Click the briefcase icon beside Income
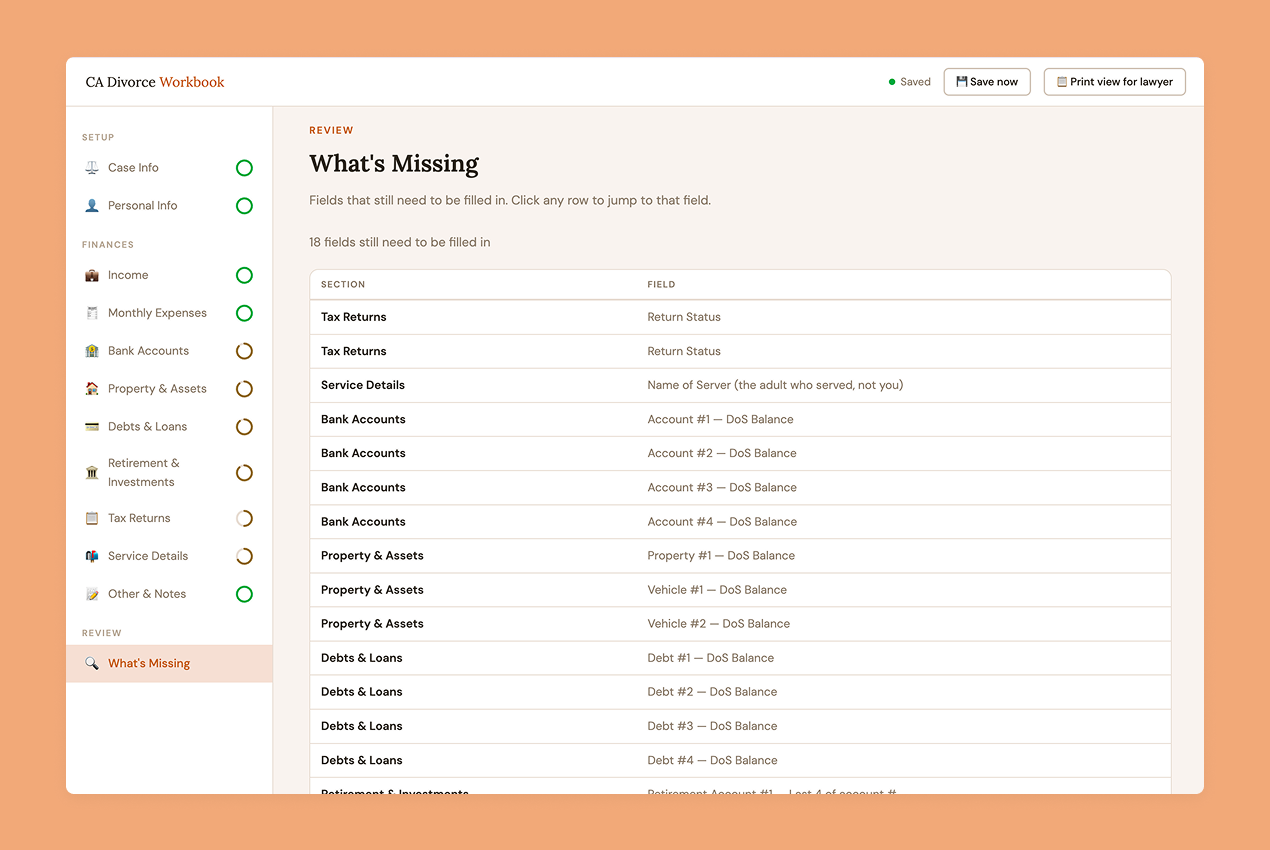 (92, 275)
